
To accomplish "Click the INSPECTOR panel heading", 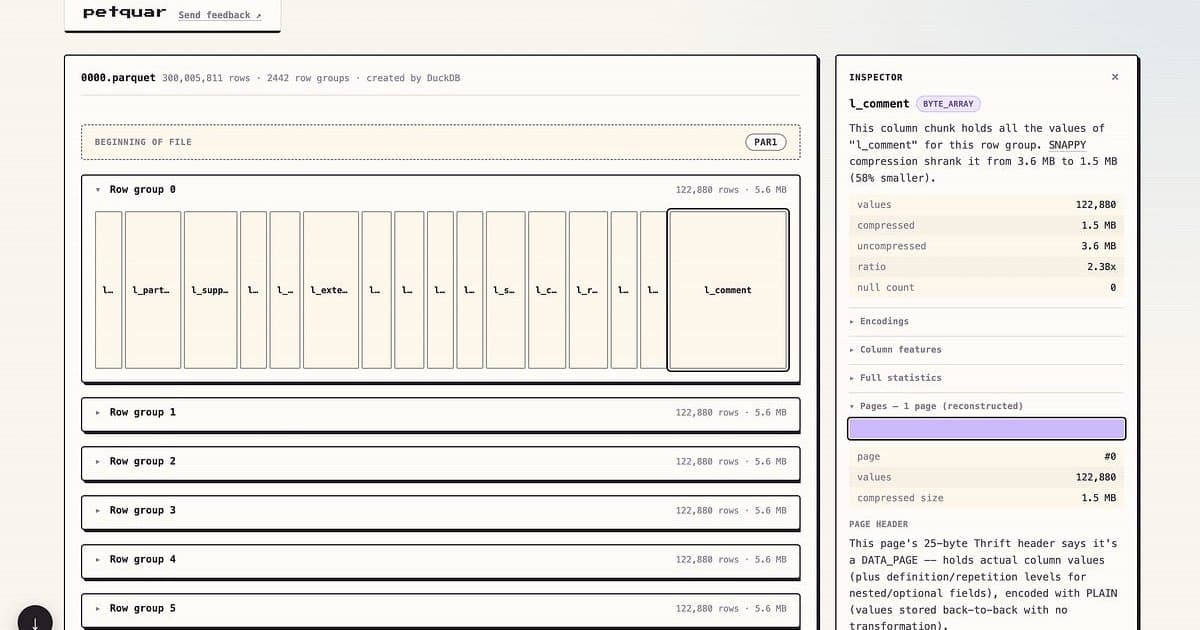I will [x=876, y=77].
